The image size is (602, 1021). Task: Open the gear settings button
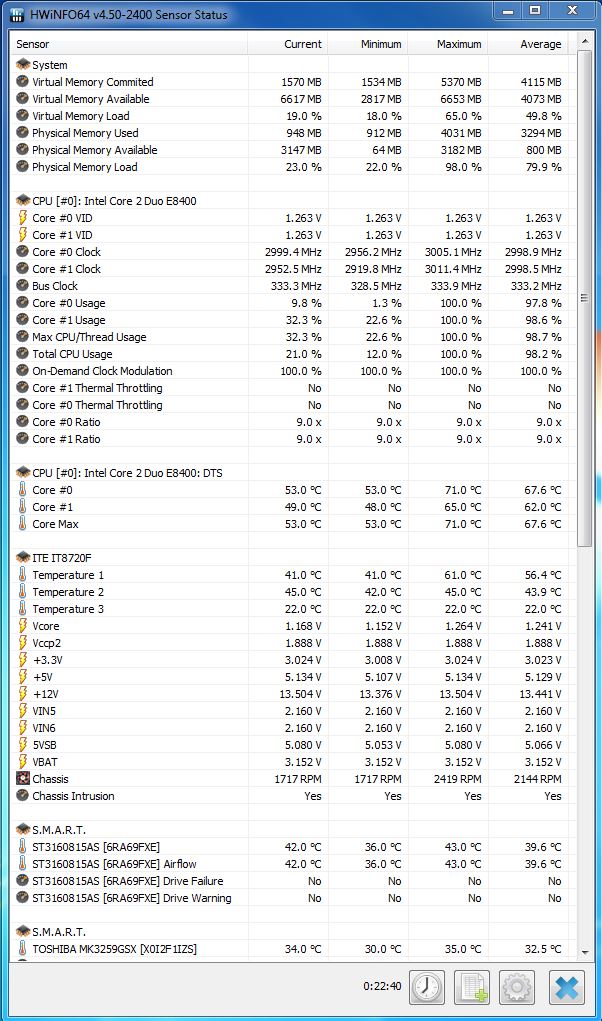click(x=517, y=986)
